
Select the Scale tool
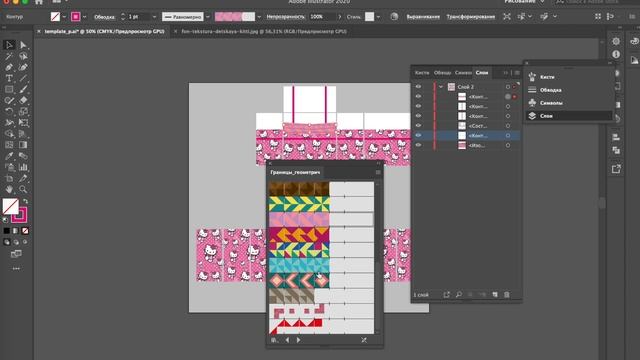23,111
